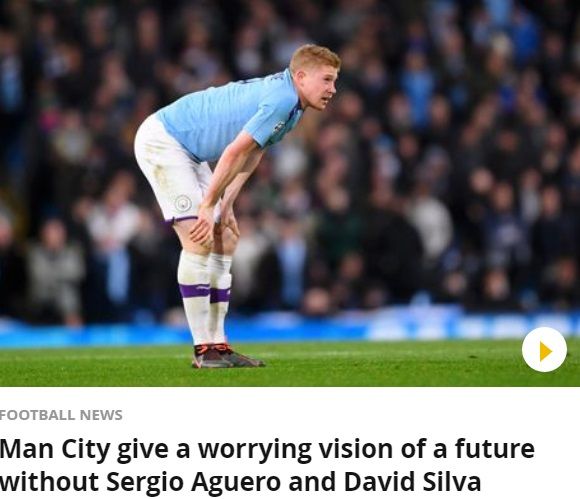Click the word future in the headline
Screen dimensions: 580x499
[x=495, y=448]
